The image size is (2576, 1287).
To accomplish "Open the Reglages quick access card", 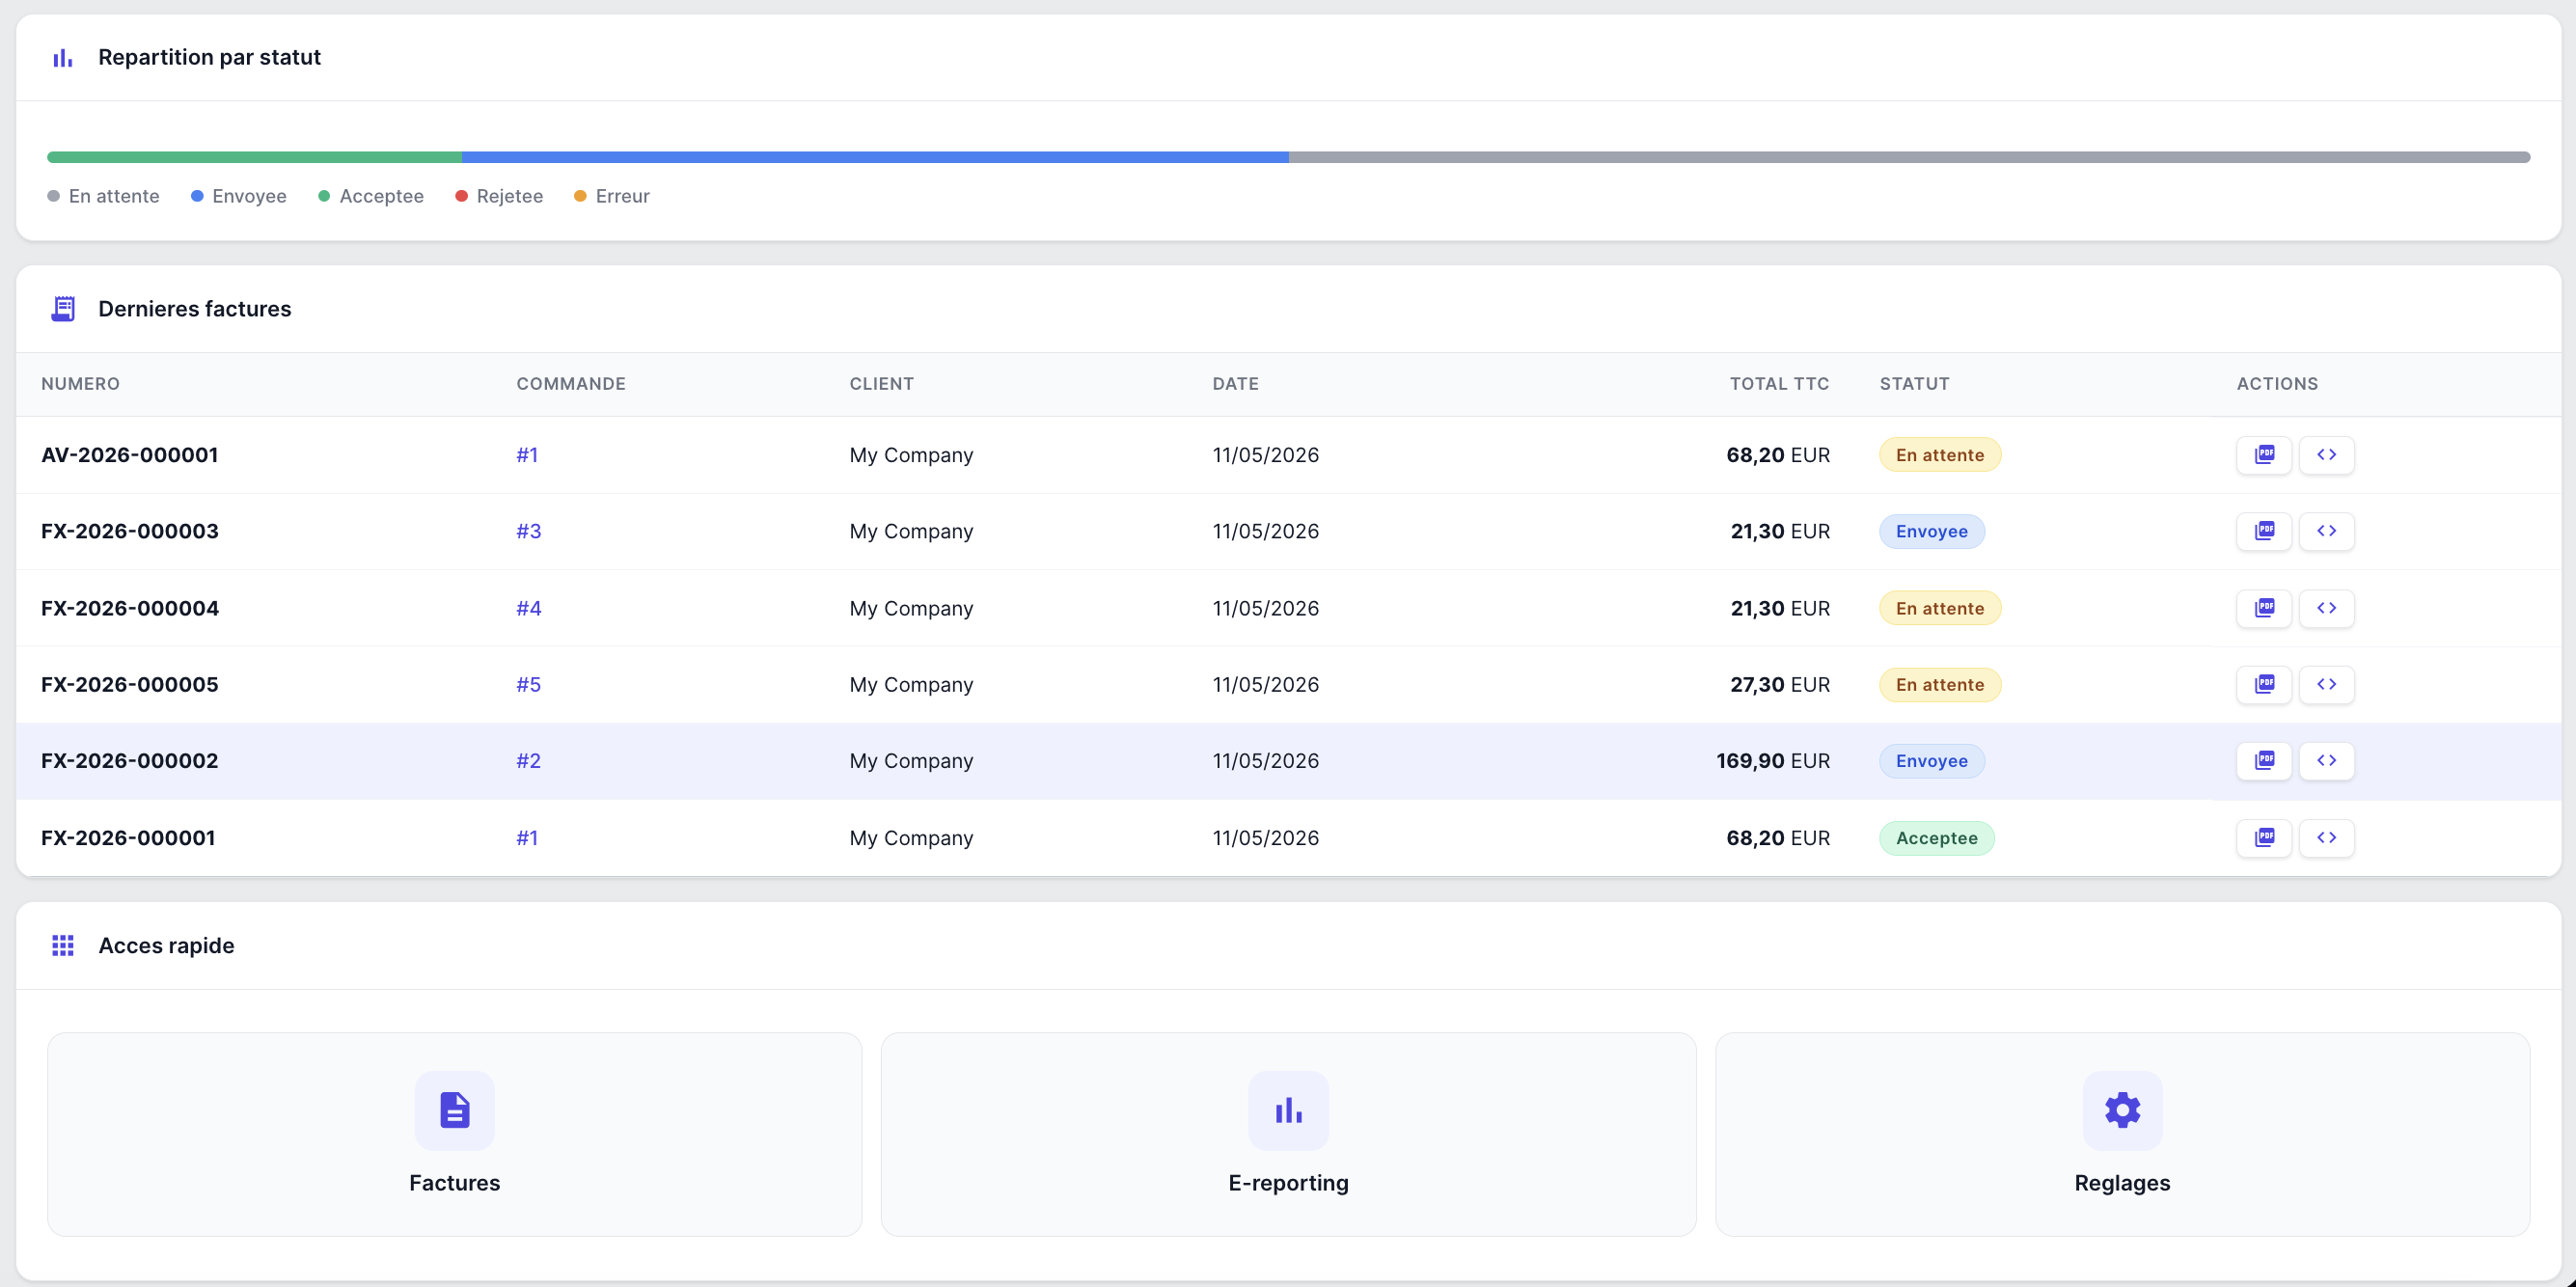I will (x=2122, y=1134).
